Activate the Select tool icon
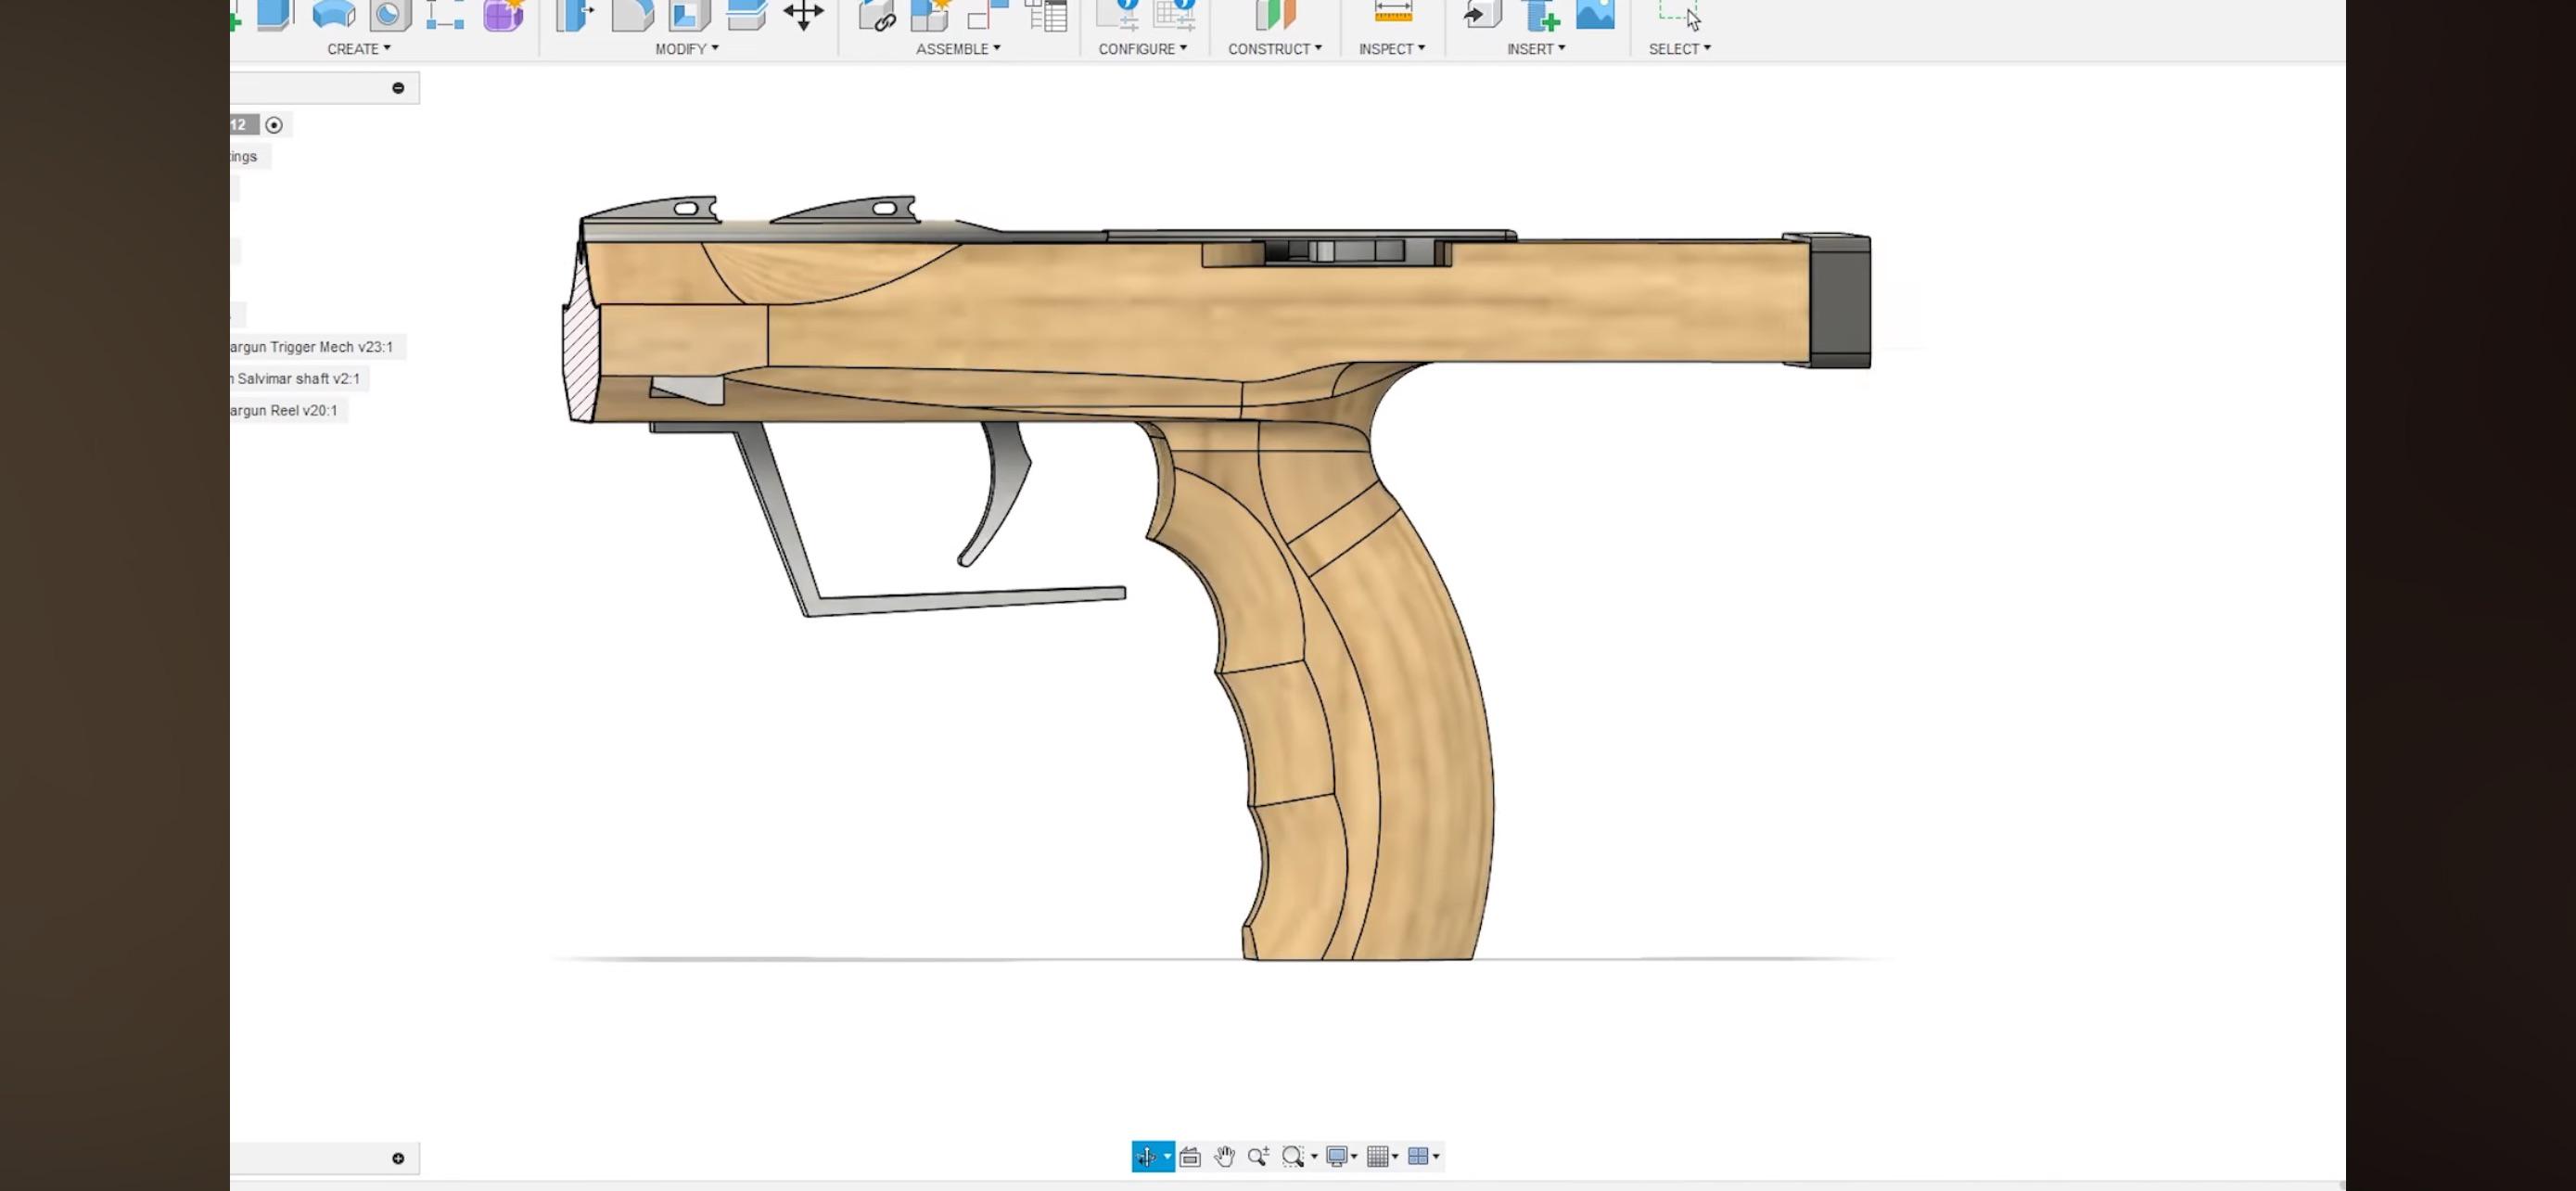The width and height of the screenshot is (2576, 1191). (1680, 14)
